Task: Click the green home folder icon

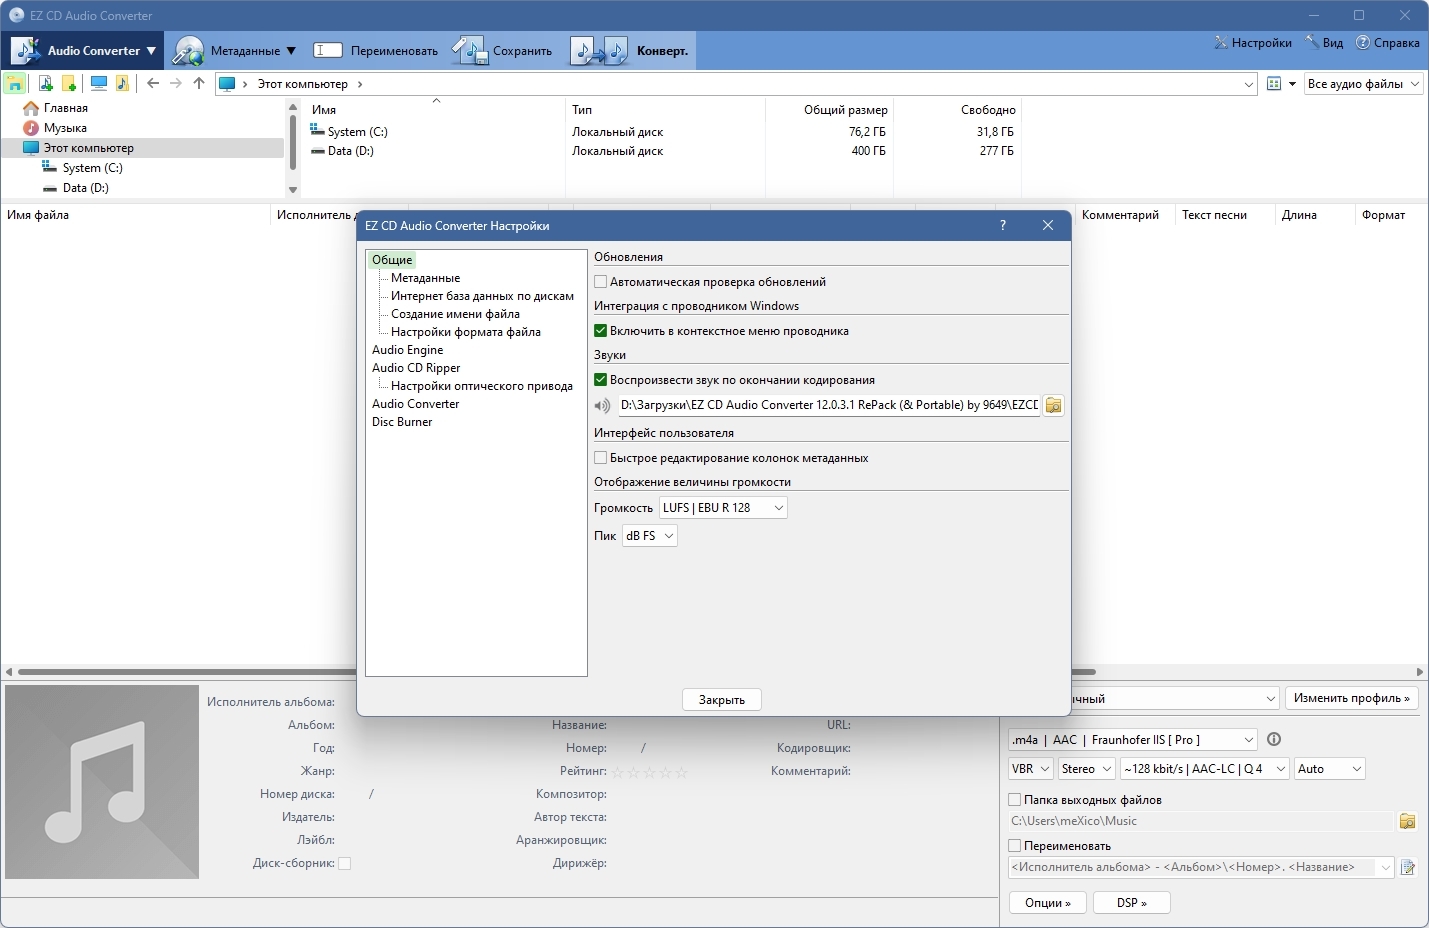Action: (x=15, y=84)
